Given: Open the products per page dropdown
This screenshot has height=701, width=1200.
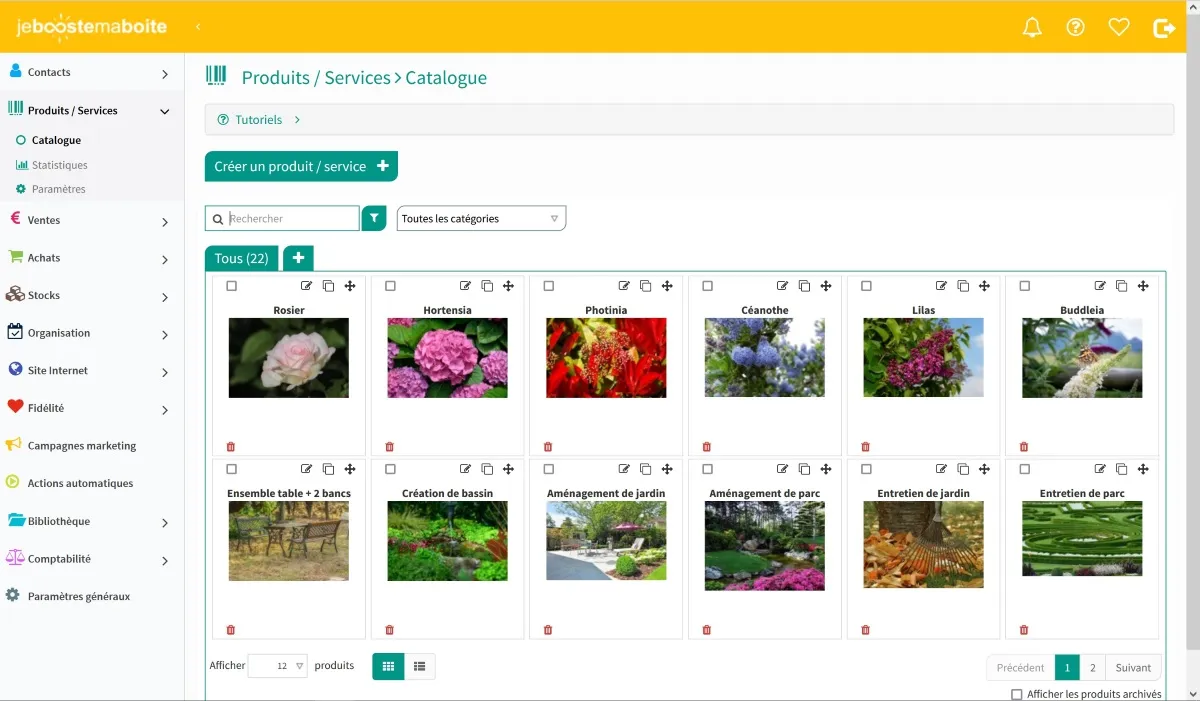Looking at the screenshot, I should 278,666.
